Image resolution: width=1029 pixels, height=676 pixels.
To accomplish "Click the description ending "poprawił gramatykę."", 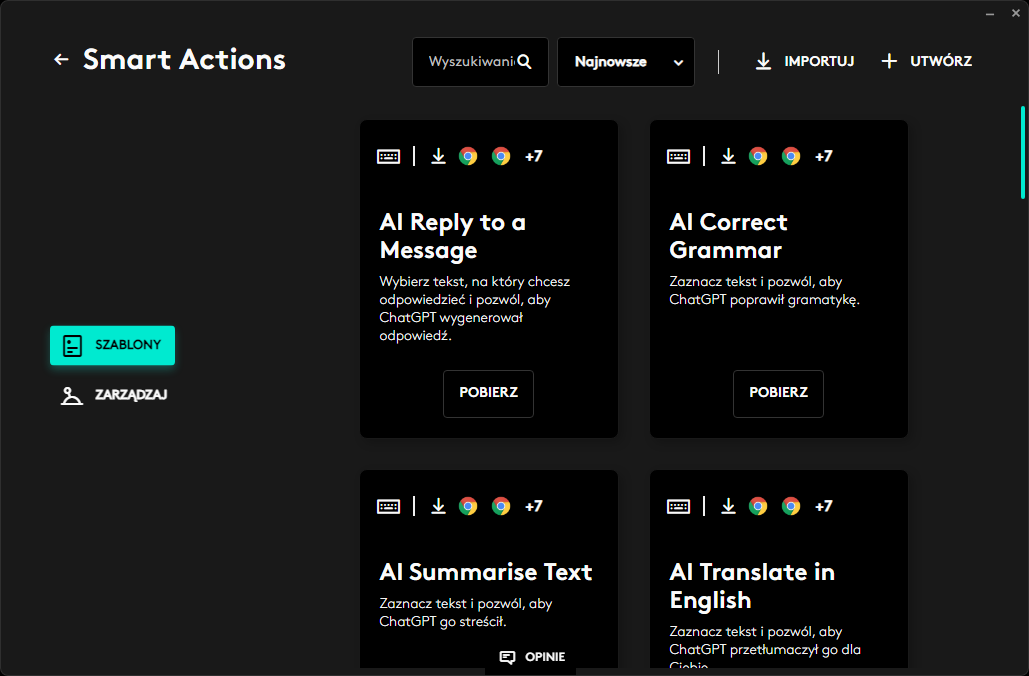I will (x=765, y=291).
